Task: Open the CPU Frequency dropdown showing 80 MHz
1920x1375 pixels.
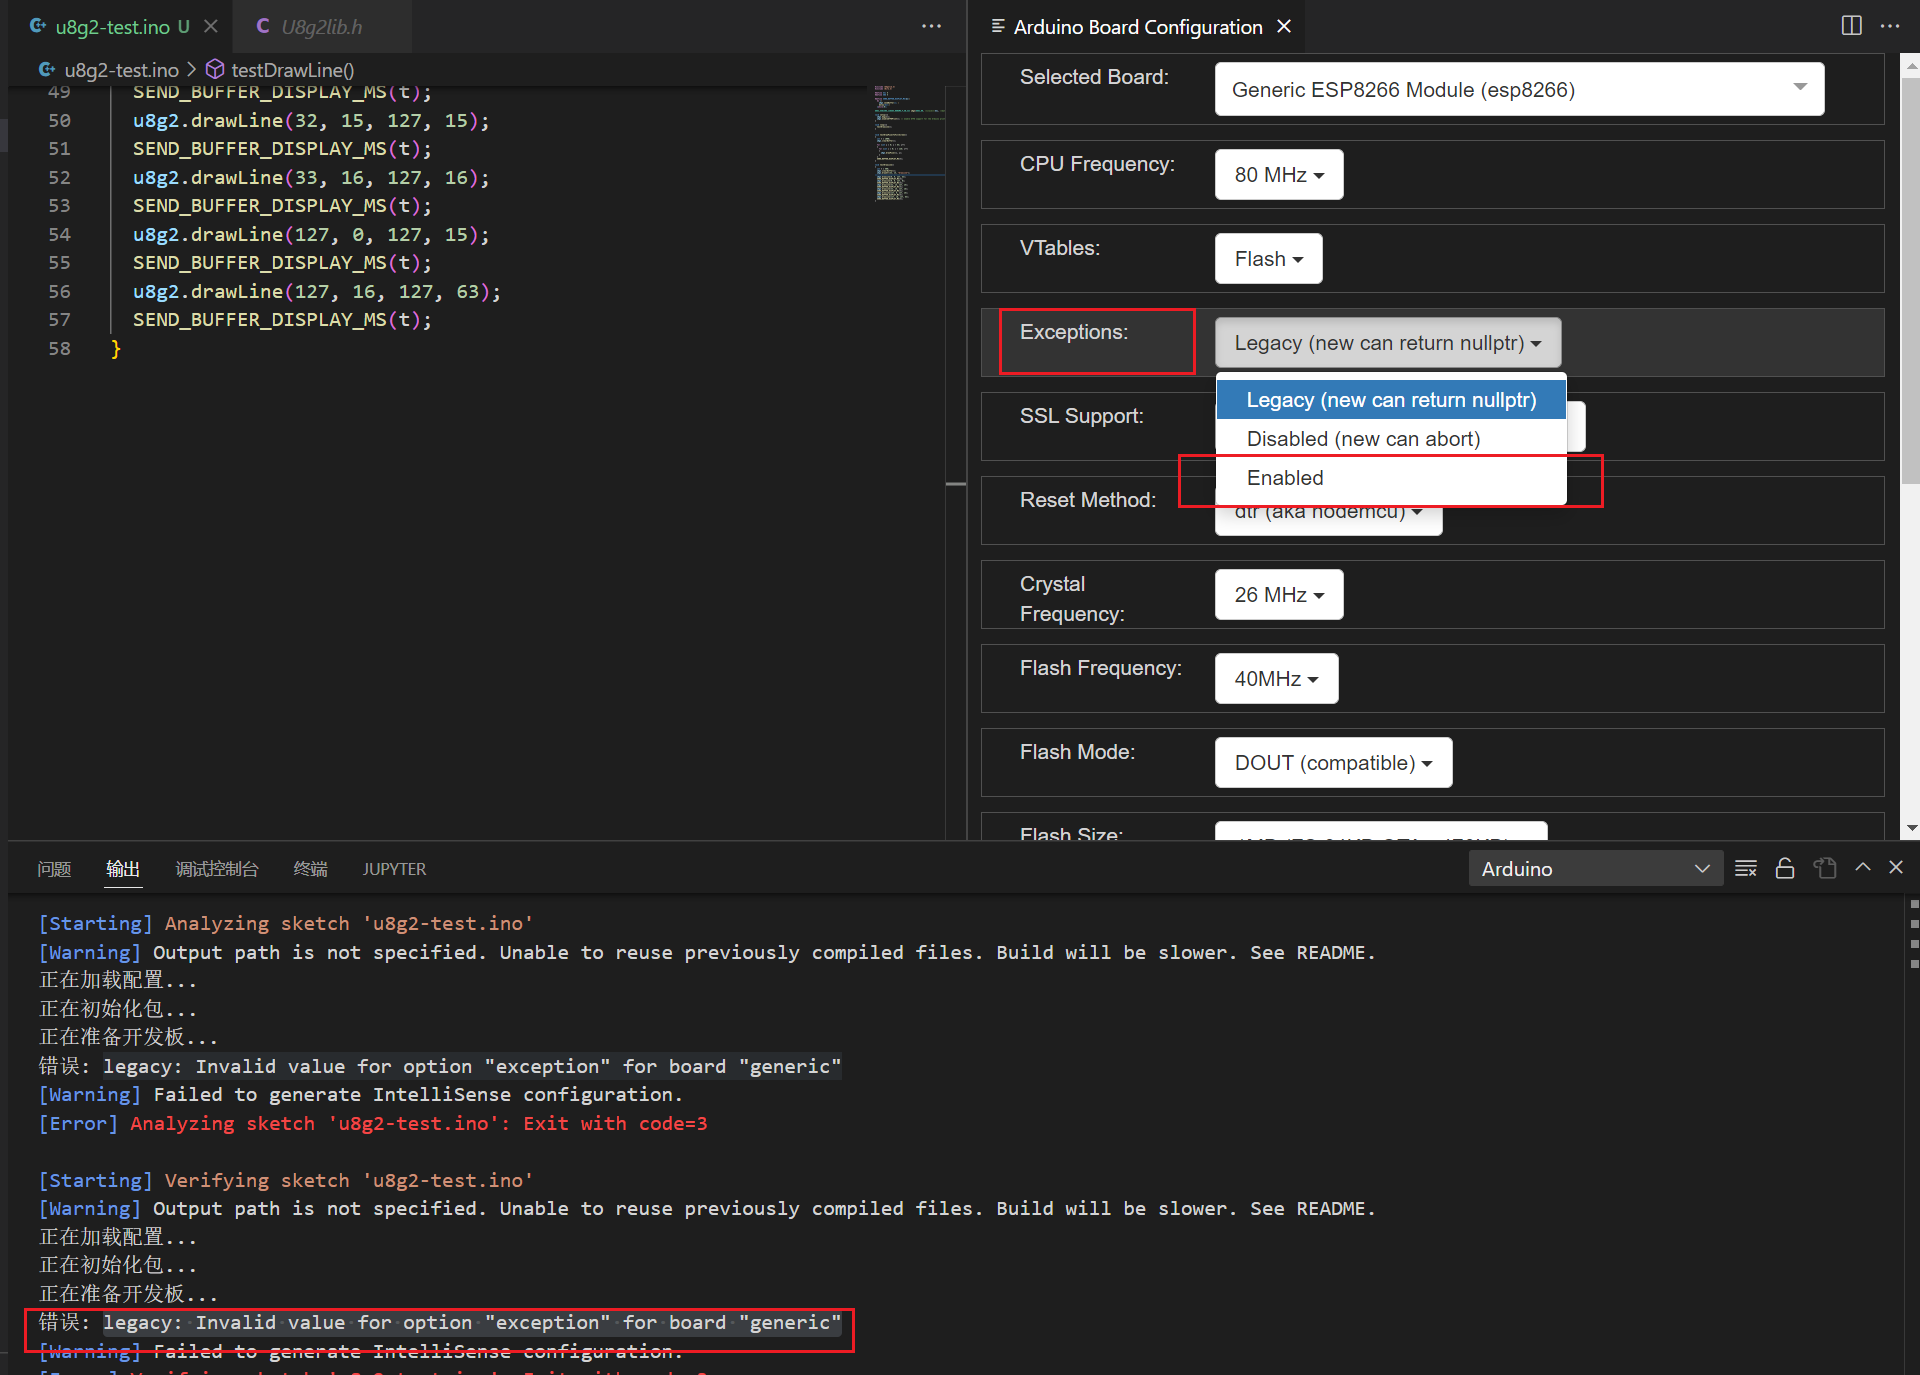Action: click(x=1278, y=174)
